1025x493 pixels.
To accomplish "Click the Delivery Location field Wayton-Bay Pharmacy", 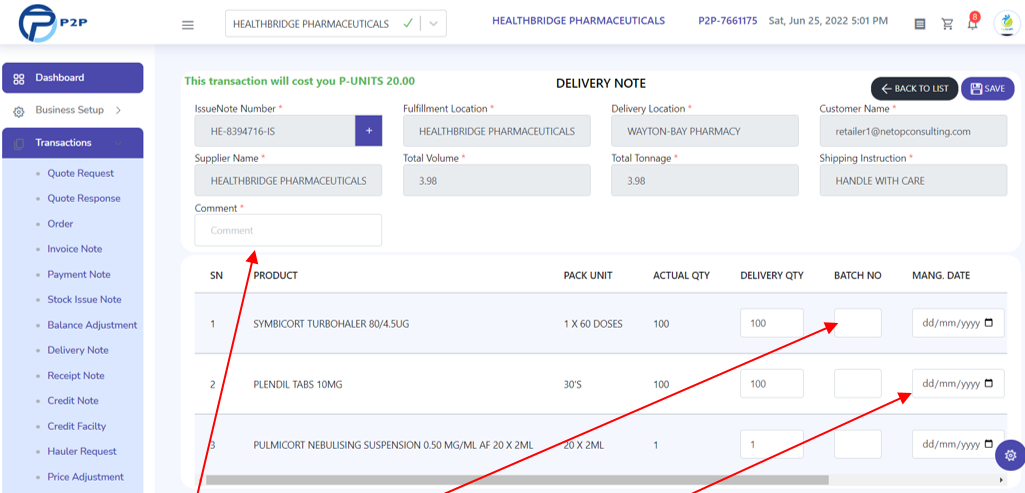I will point(705,131).
